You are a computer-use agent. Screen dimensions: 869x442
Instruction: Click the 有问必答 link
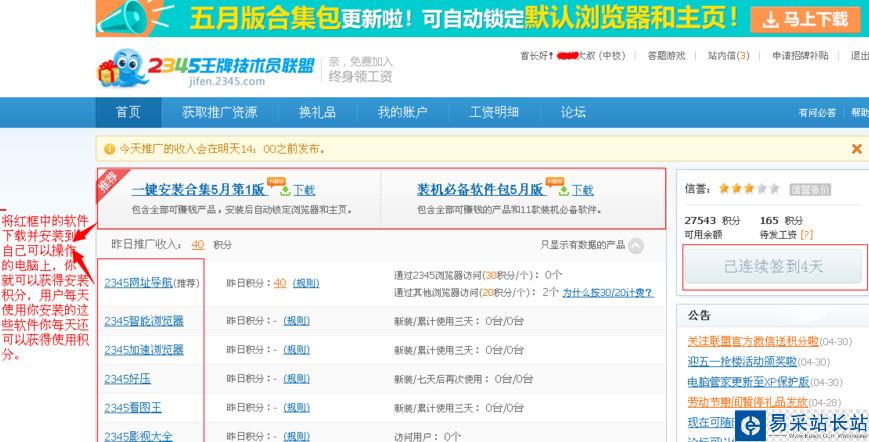817,112
